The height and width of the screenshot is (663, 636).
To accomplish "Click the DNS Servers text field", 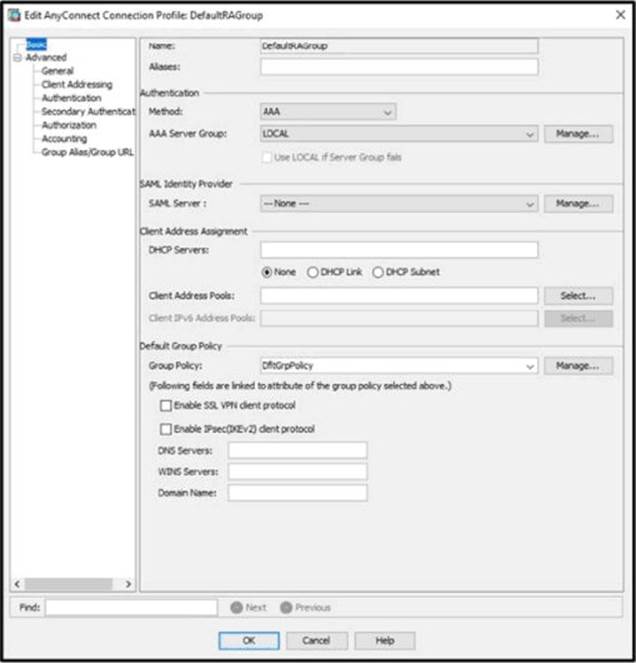I will [x=297, y=450].
